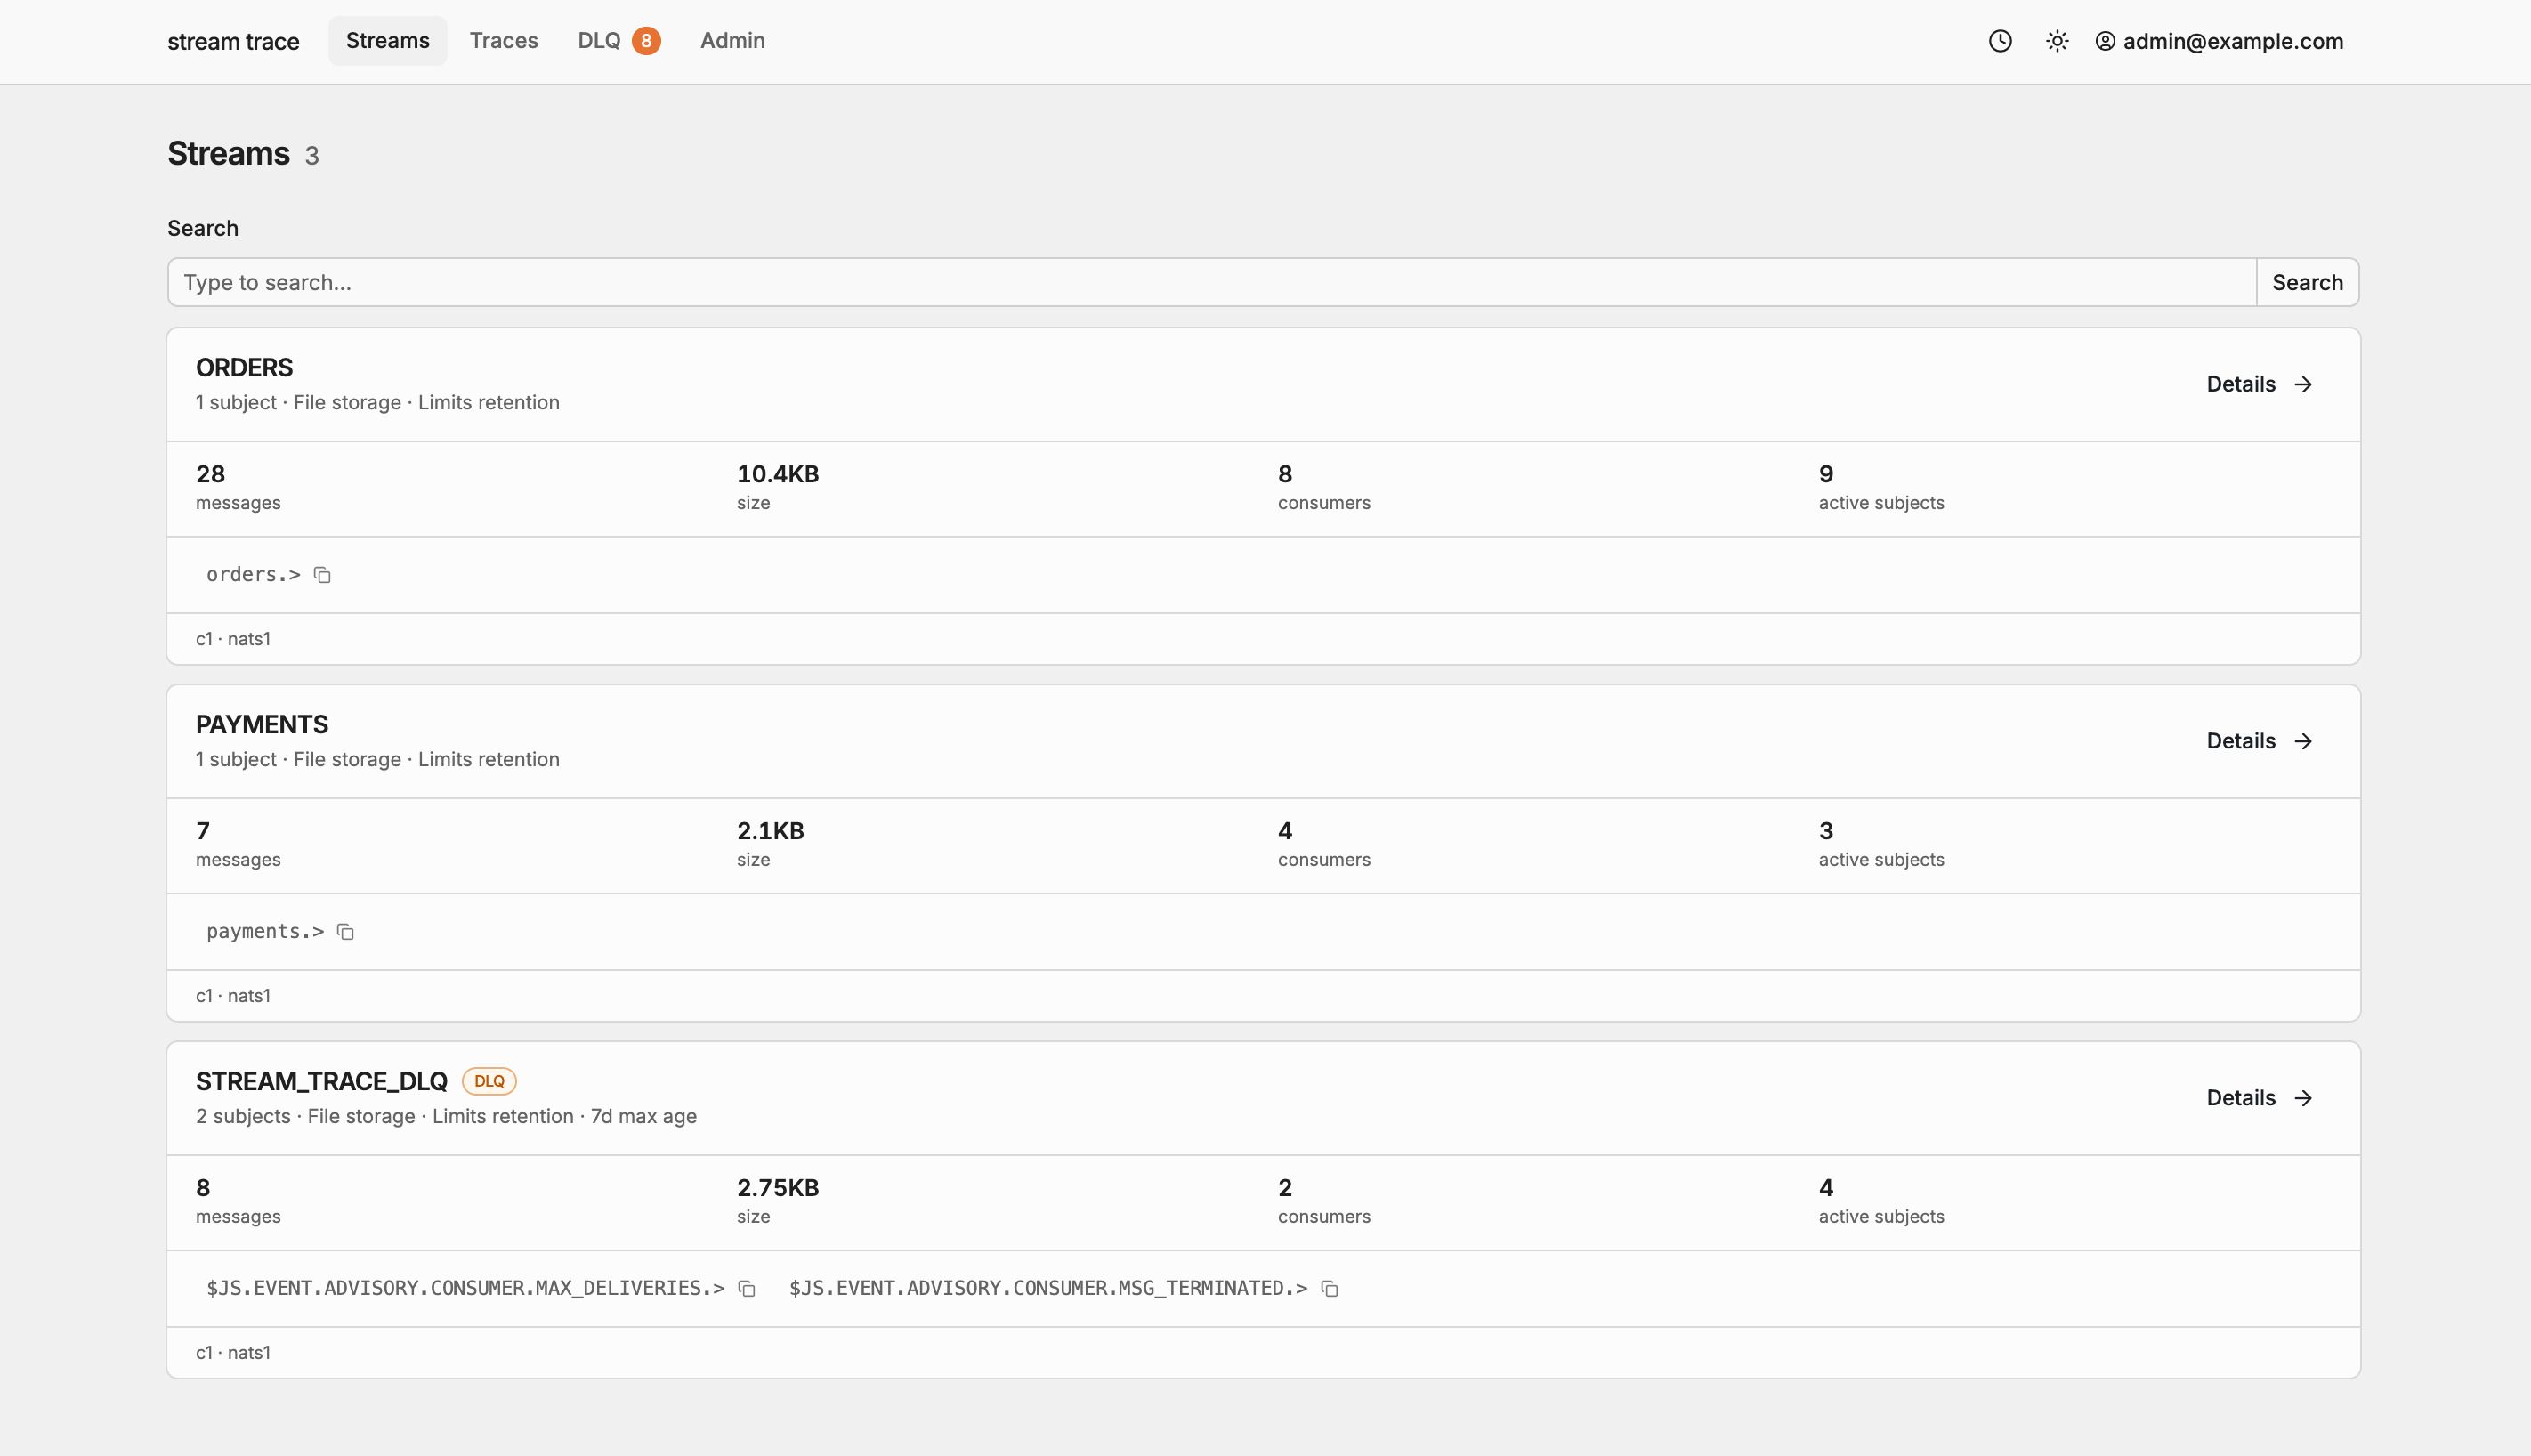
Task: Click the user account icon
Action: click(x=2105, y=41)
